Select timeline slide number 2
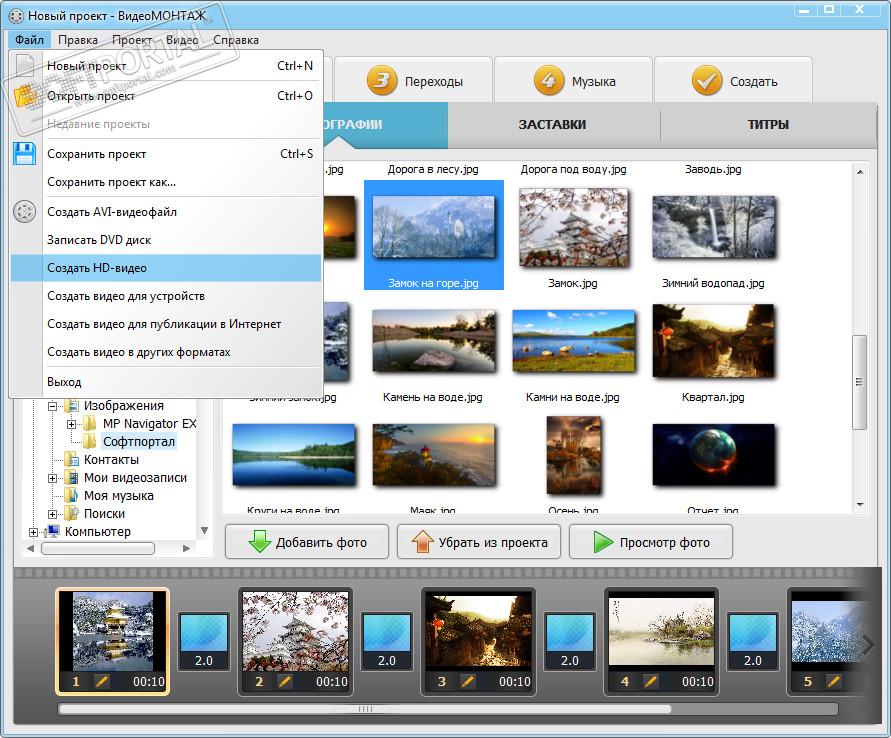The height and width of the screenshot is (738, 891). click(295, 641)
